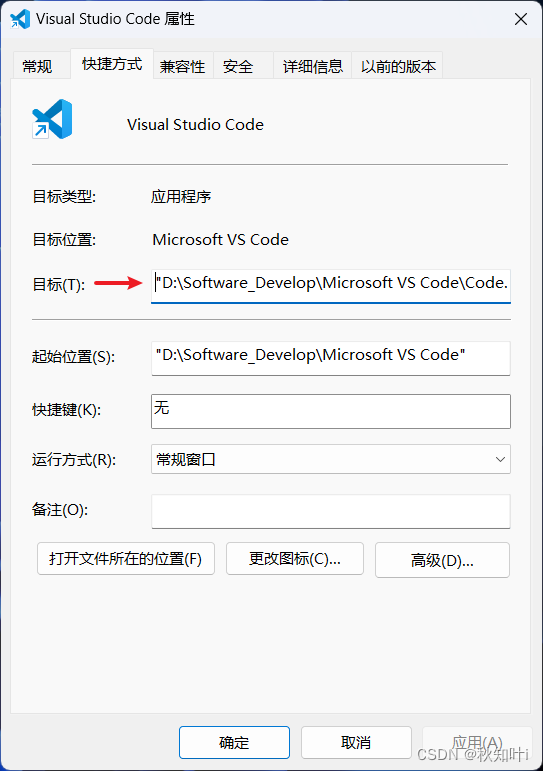Open 高级(D)... settings button
Image resolution: width=543 pixels, height=771 pixels.
coord(443,560)
